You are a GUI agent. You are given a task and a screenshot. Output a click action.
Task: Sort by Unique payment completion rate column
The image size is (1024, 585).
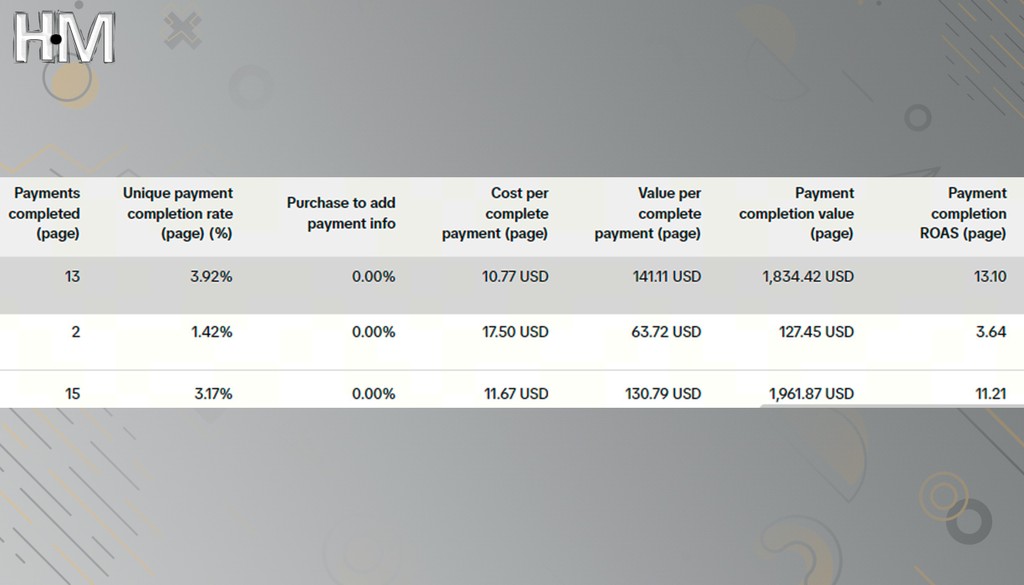pos(178,213)
